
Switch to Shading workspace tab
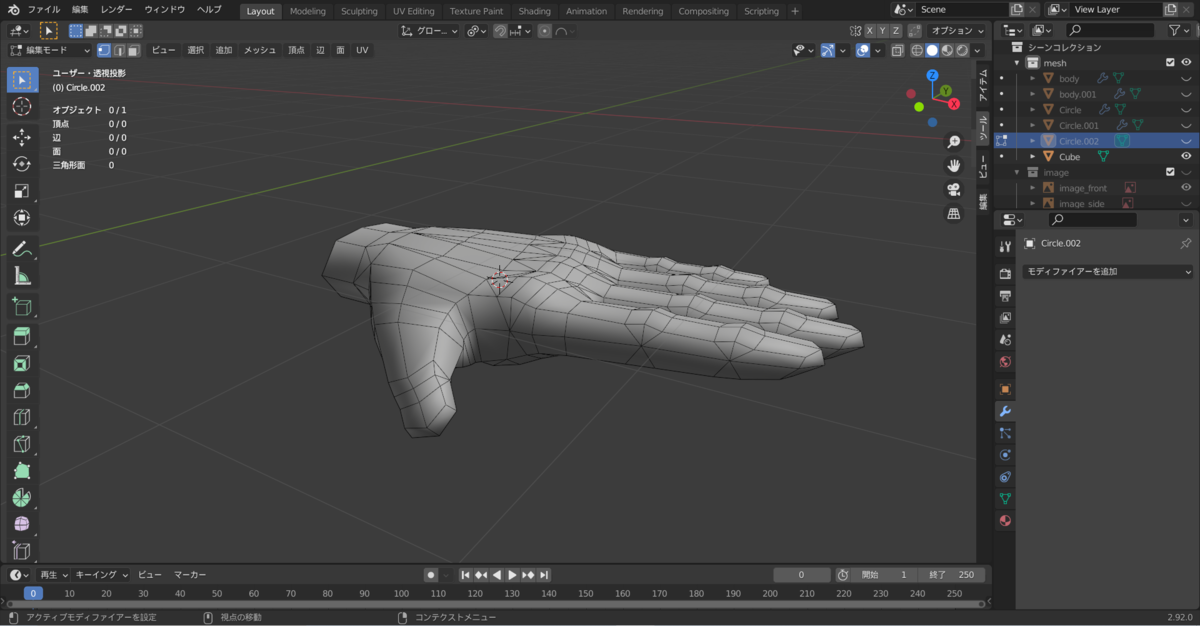(x=534, y=11)
